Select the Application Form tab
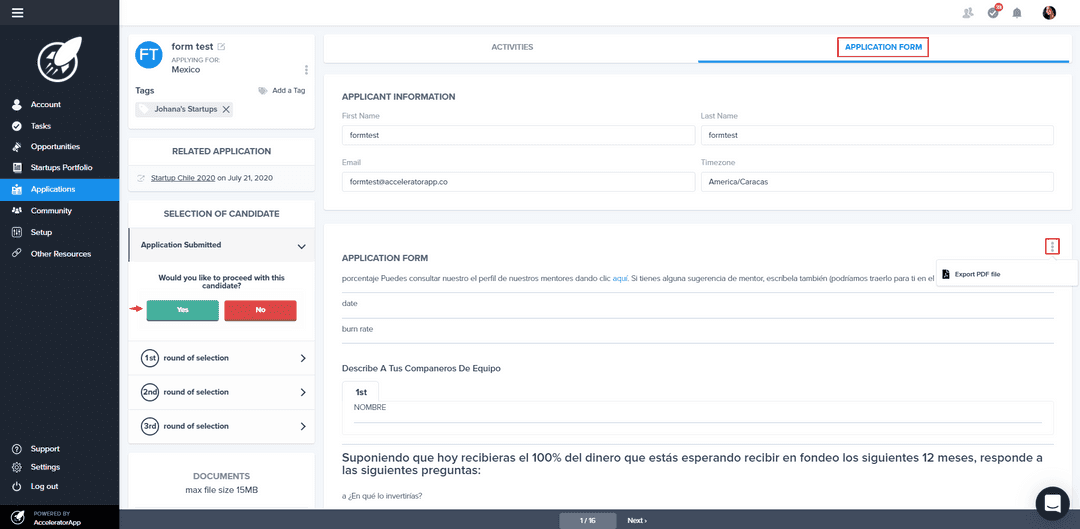1080x529 pixels. [883, 48]
